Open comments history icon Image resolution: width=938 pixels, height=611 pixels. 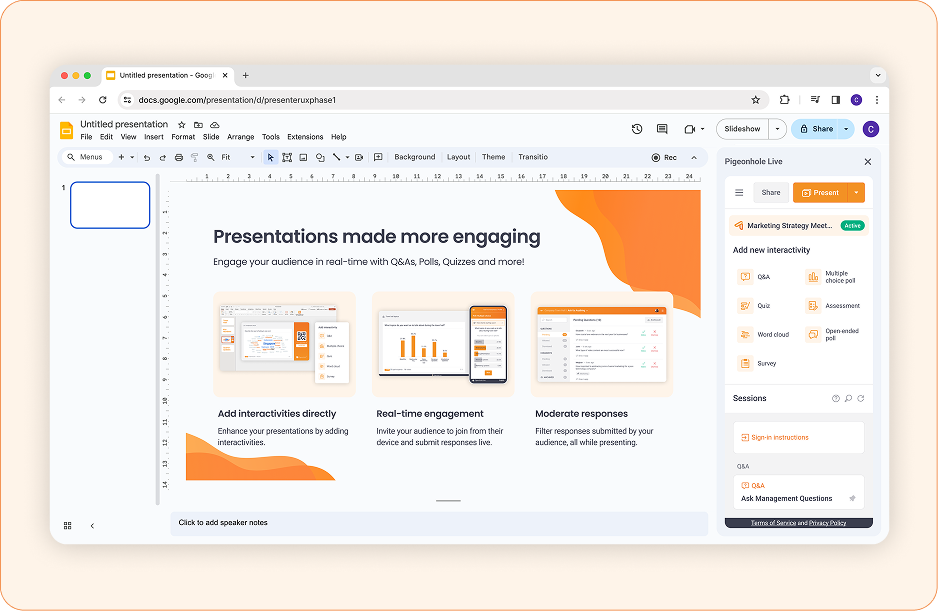coord(662,129)
